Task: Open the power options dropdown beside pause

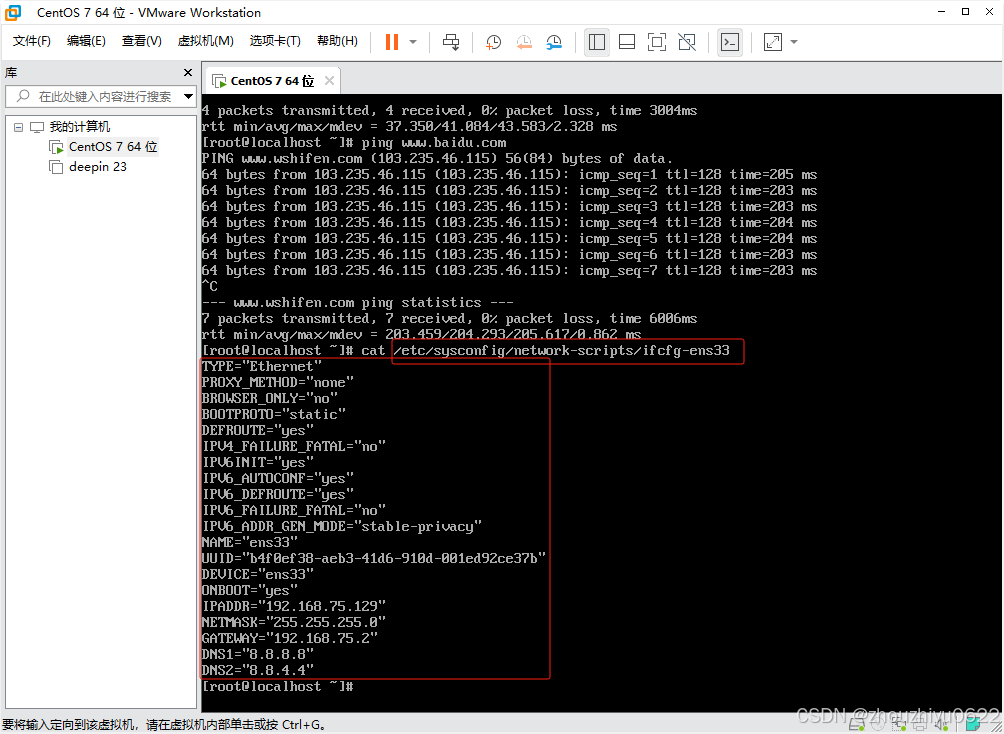Action: 413,42
